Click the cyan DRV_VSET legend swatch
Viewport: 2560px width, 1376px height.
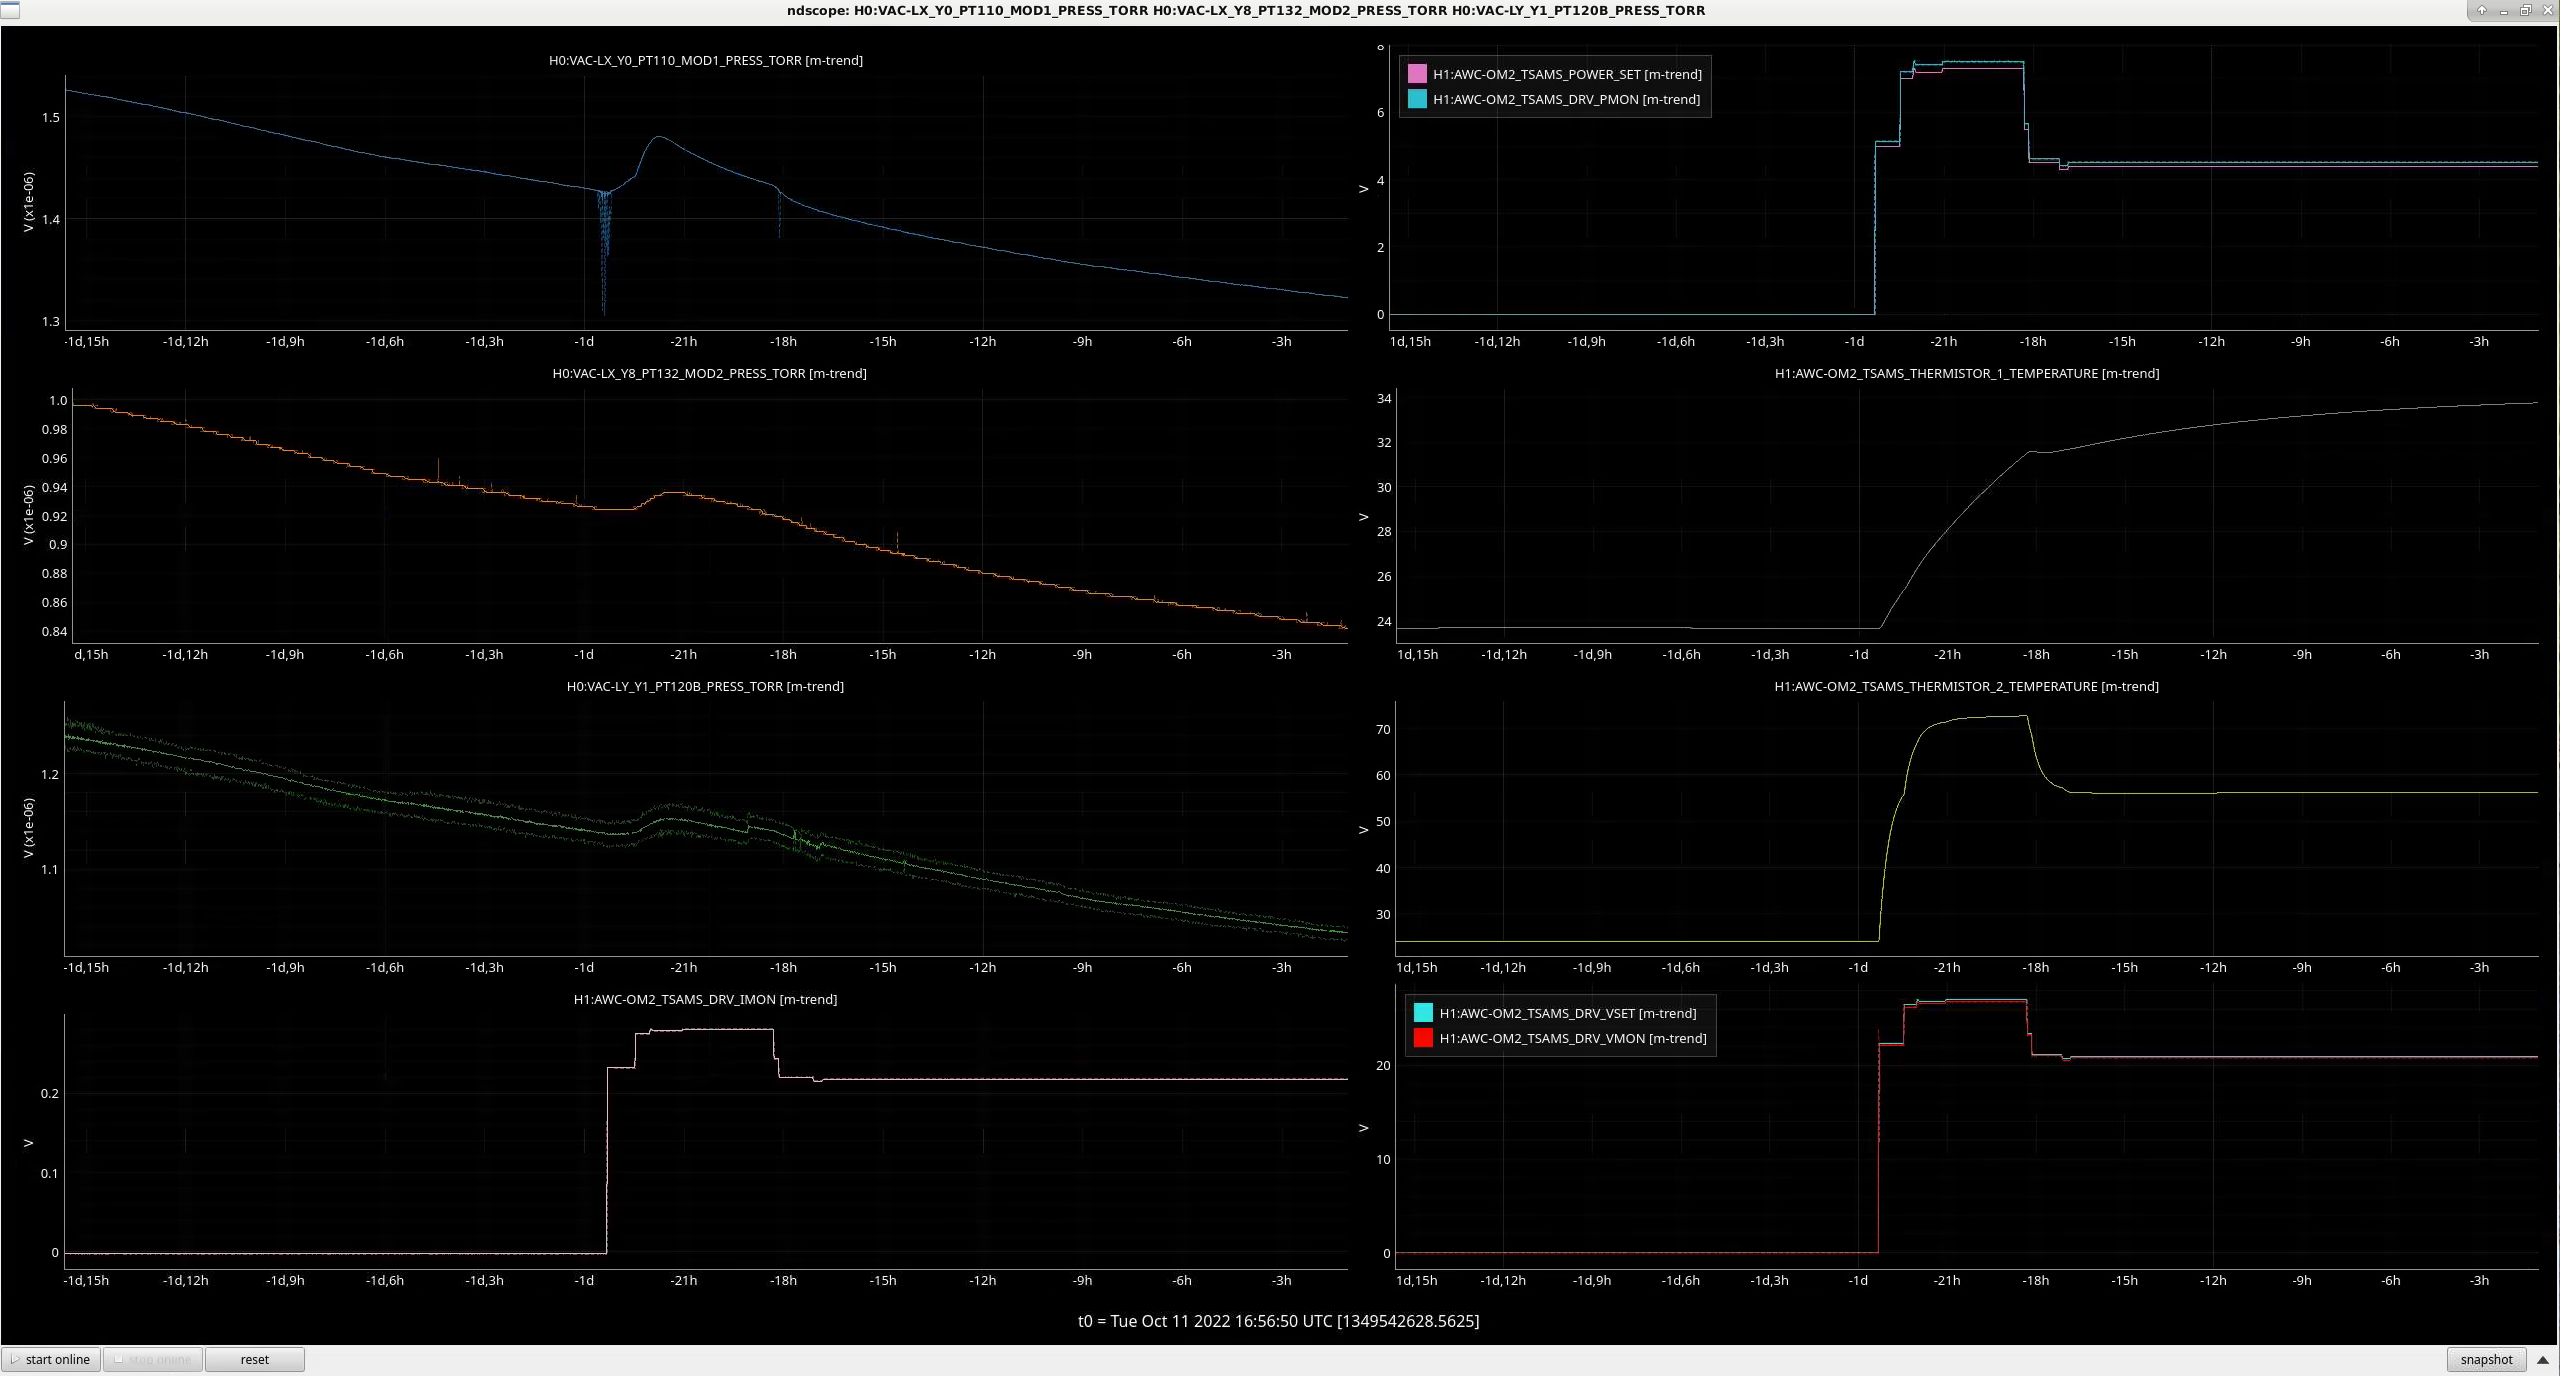point(1423,1013)
